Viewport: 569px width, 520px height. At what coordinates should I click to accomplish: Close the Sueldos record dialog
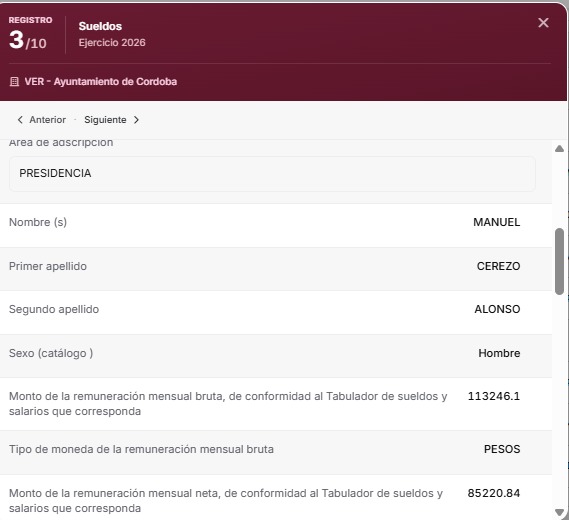coord(543,23)
